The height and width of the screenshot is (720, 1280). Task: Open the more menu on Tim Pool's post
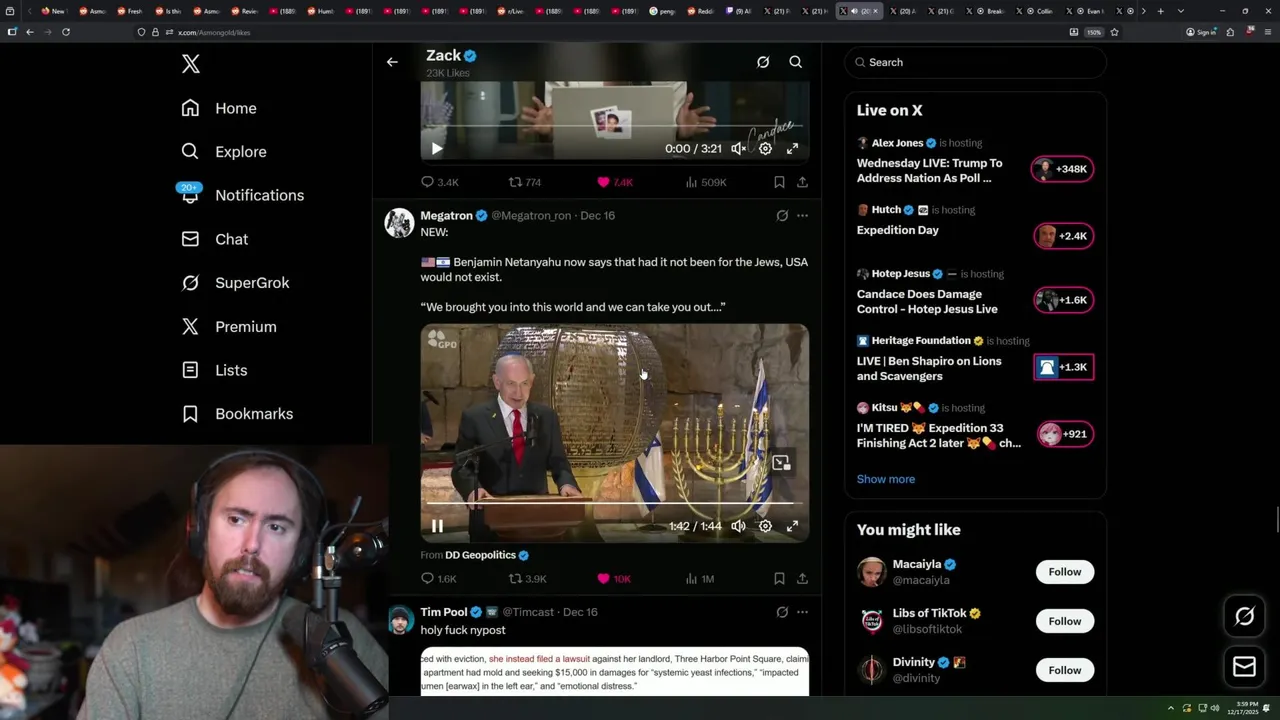802,612
